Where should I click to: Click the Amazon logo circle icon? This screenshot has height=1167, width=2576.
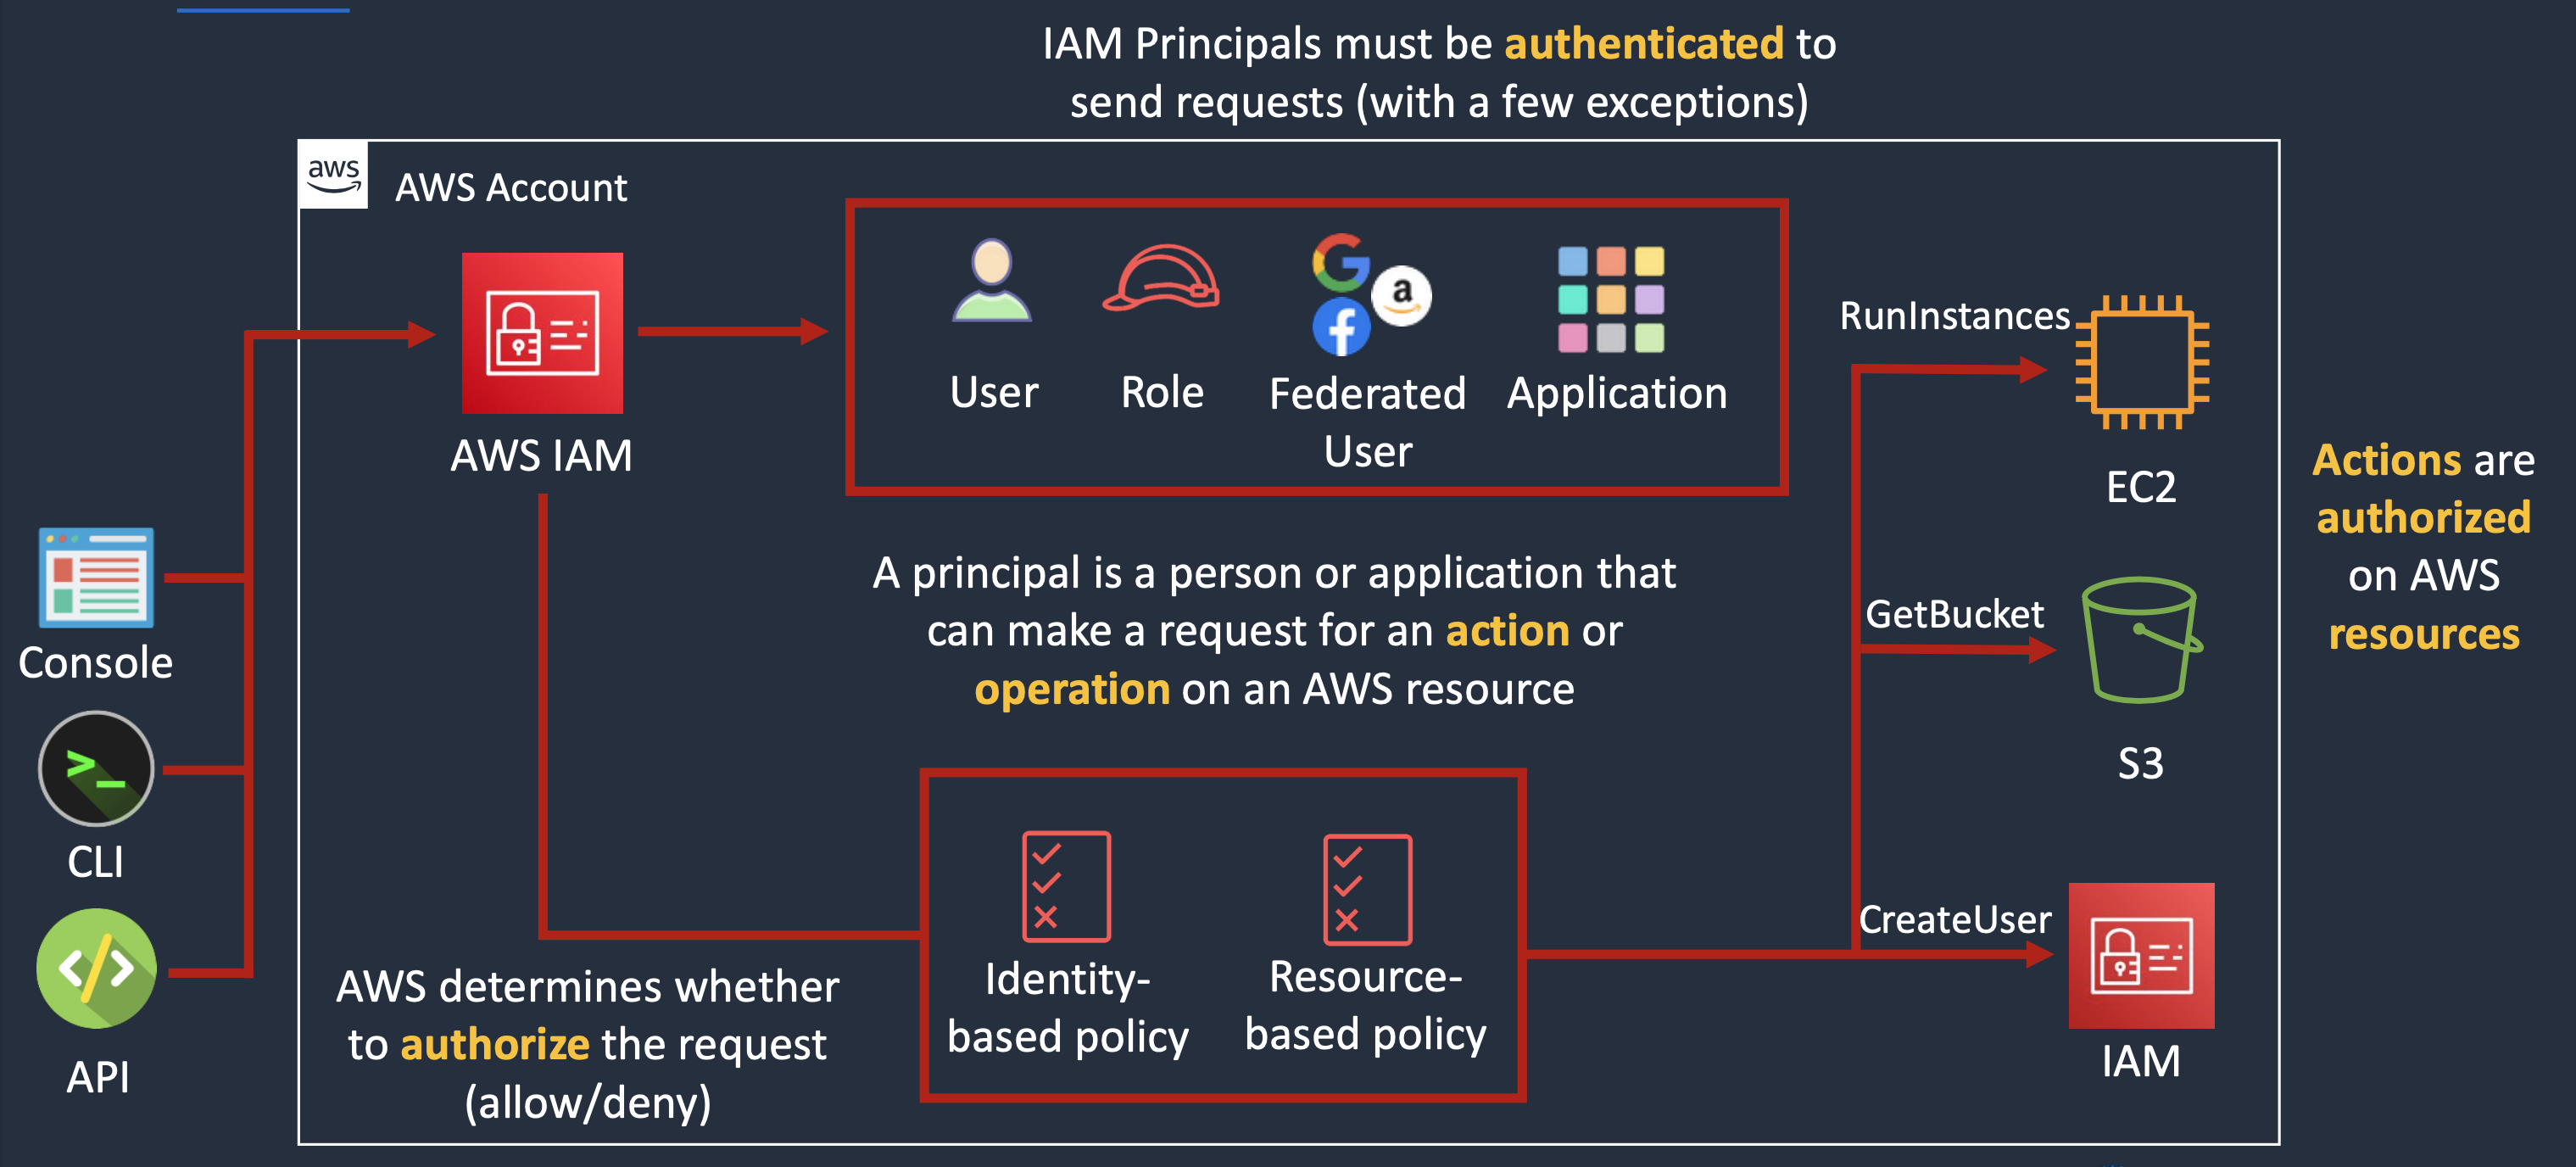(x=1402, y=295)
